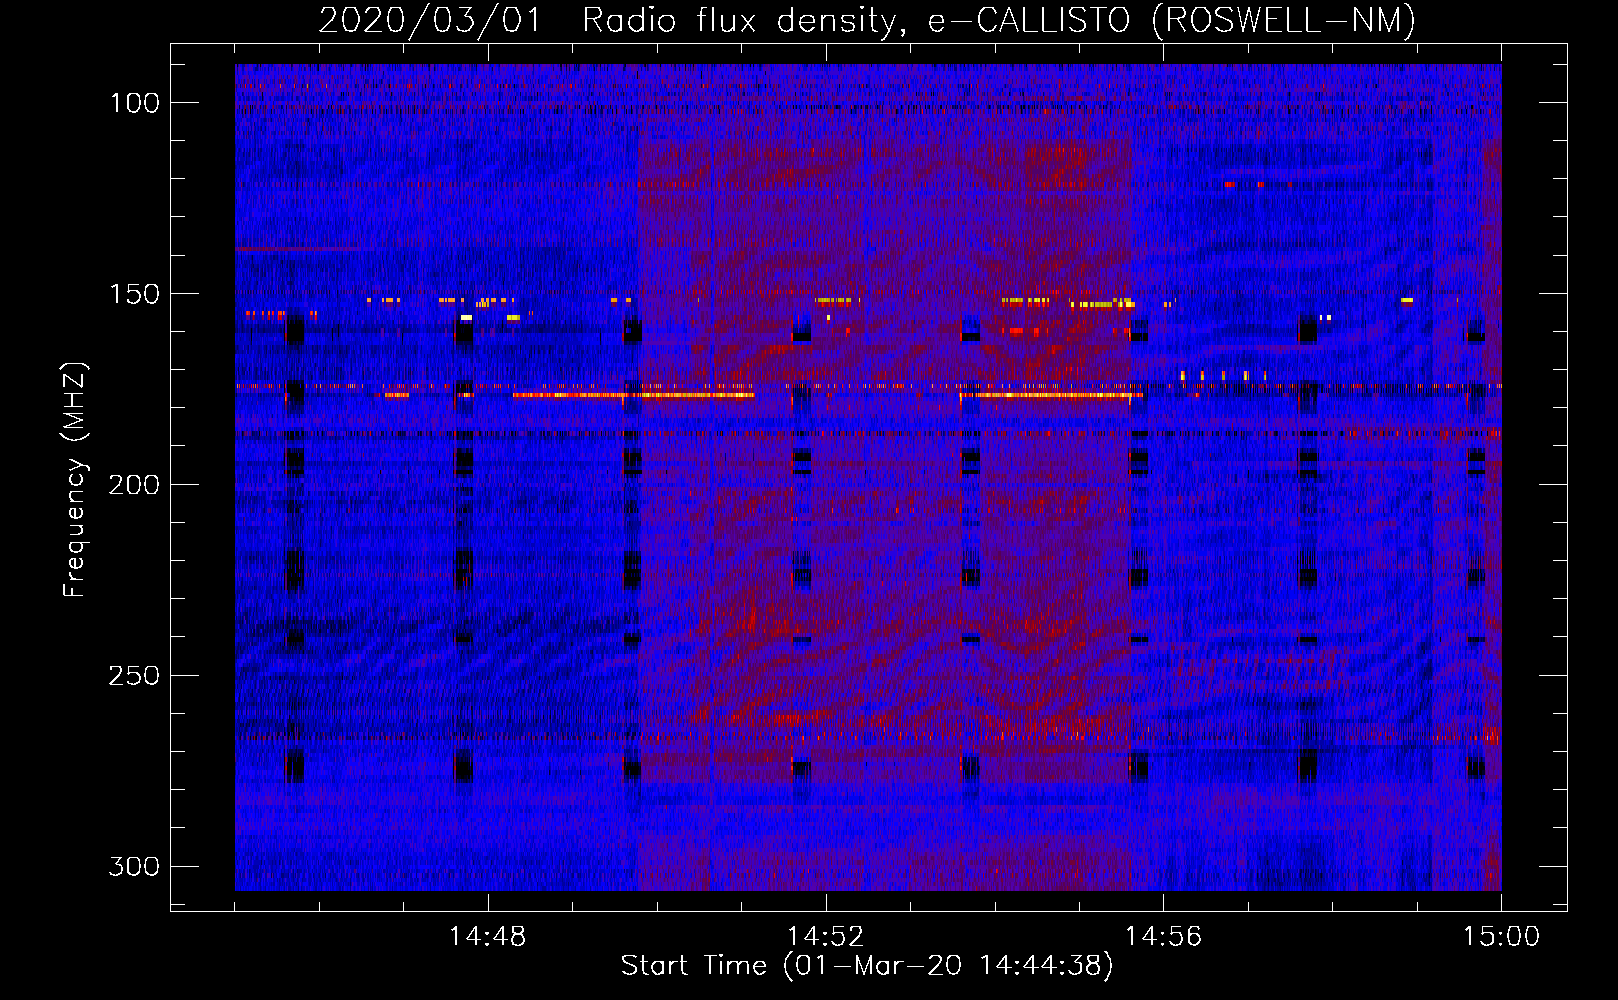Click the '200' frequency tick label

(134, 485)
